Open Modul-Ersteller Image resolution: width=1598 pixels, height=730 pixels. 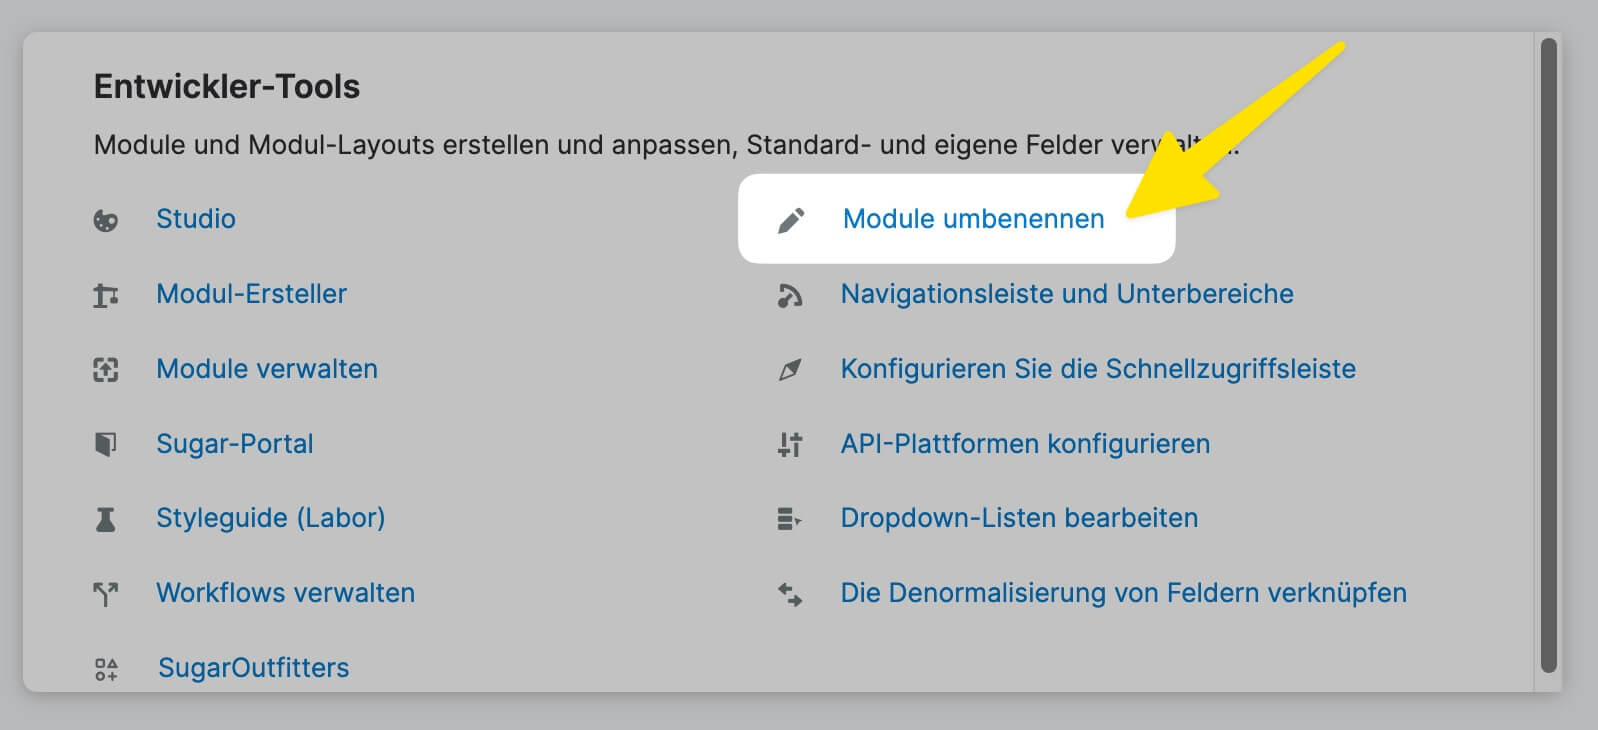[x=251, y=294]
